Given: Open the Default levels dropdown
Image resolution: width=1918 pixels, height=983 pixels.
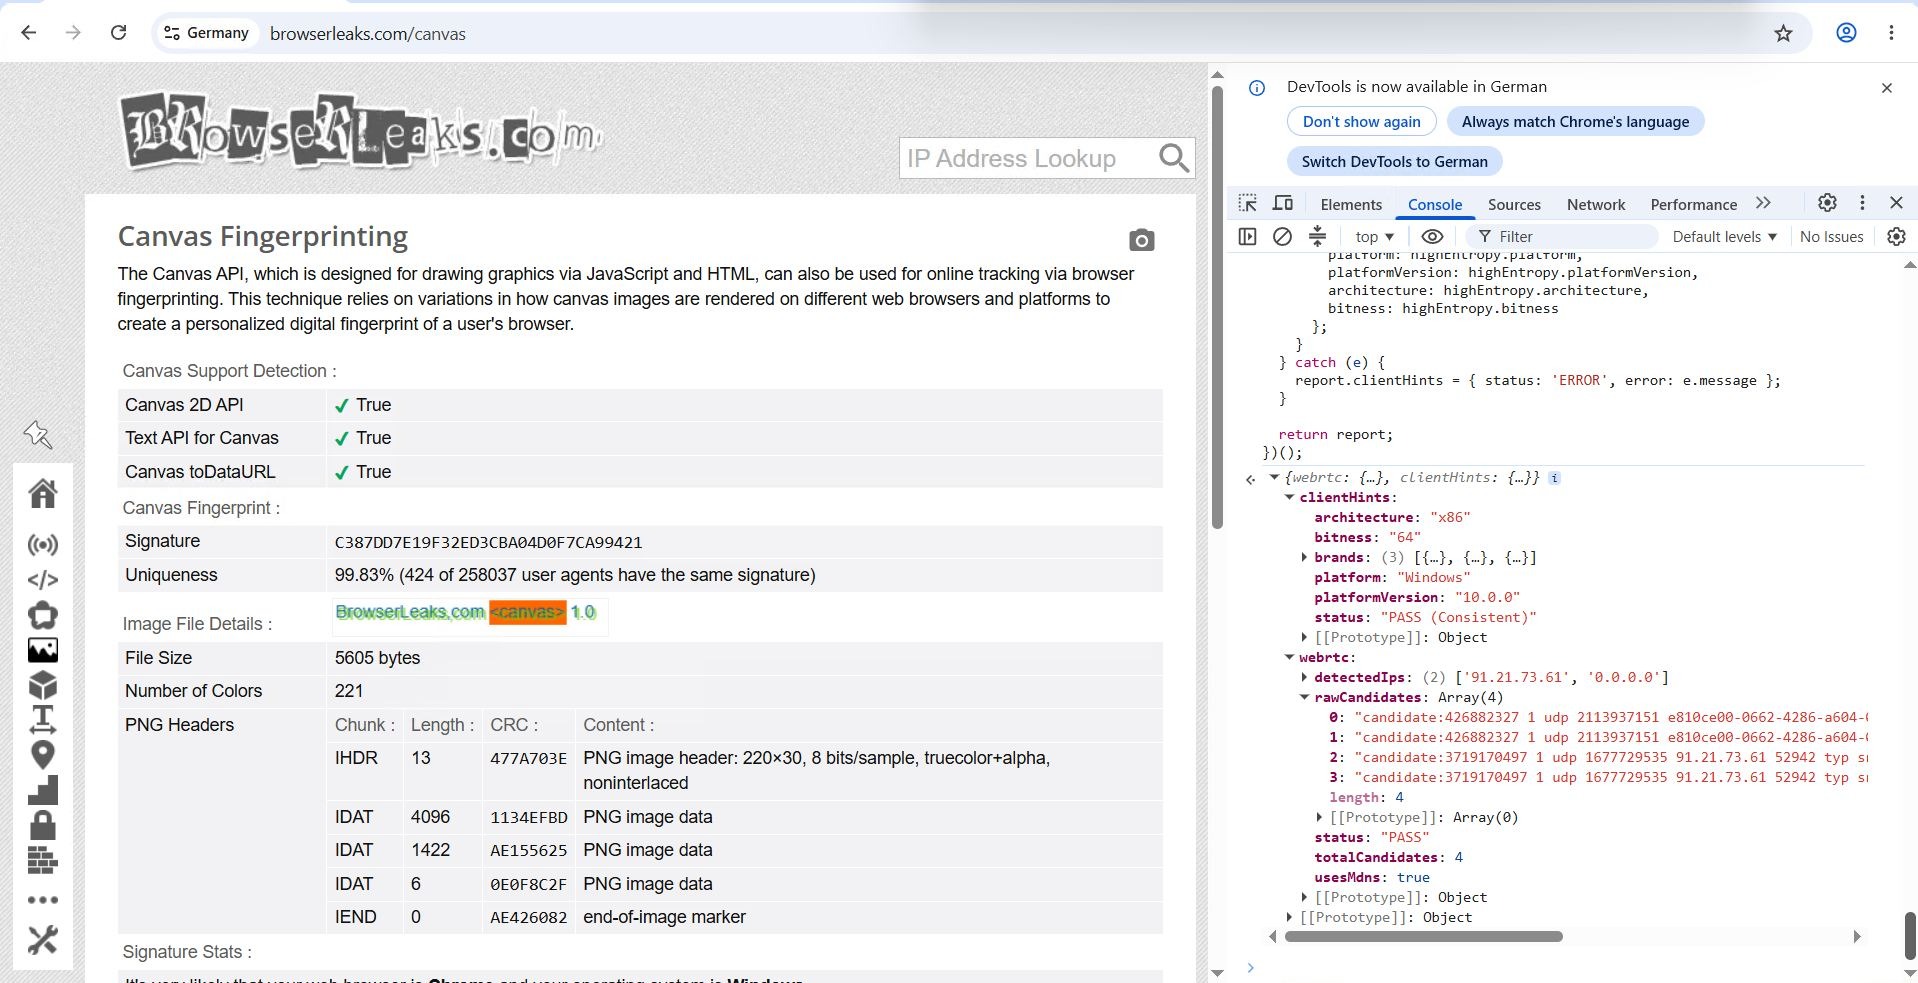Looking at the screenshot, I should (x=1724, y=237).
